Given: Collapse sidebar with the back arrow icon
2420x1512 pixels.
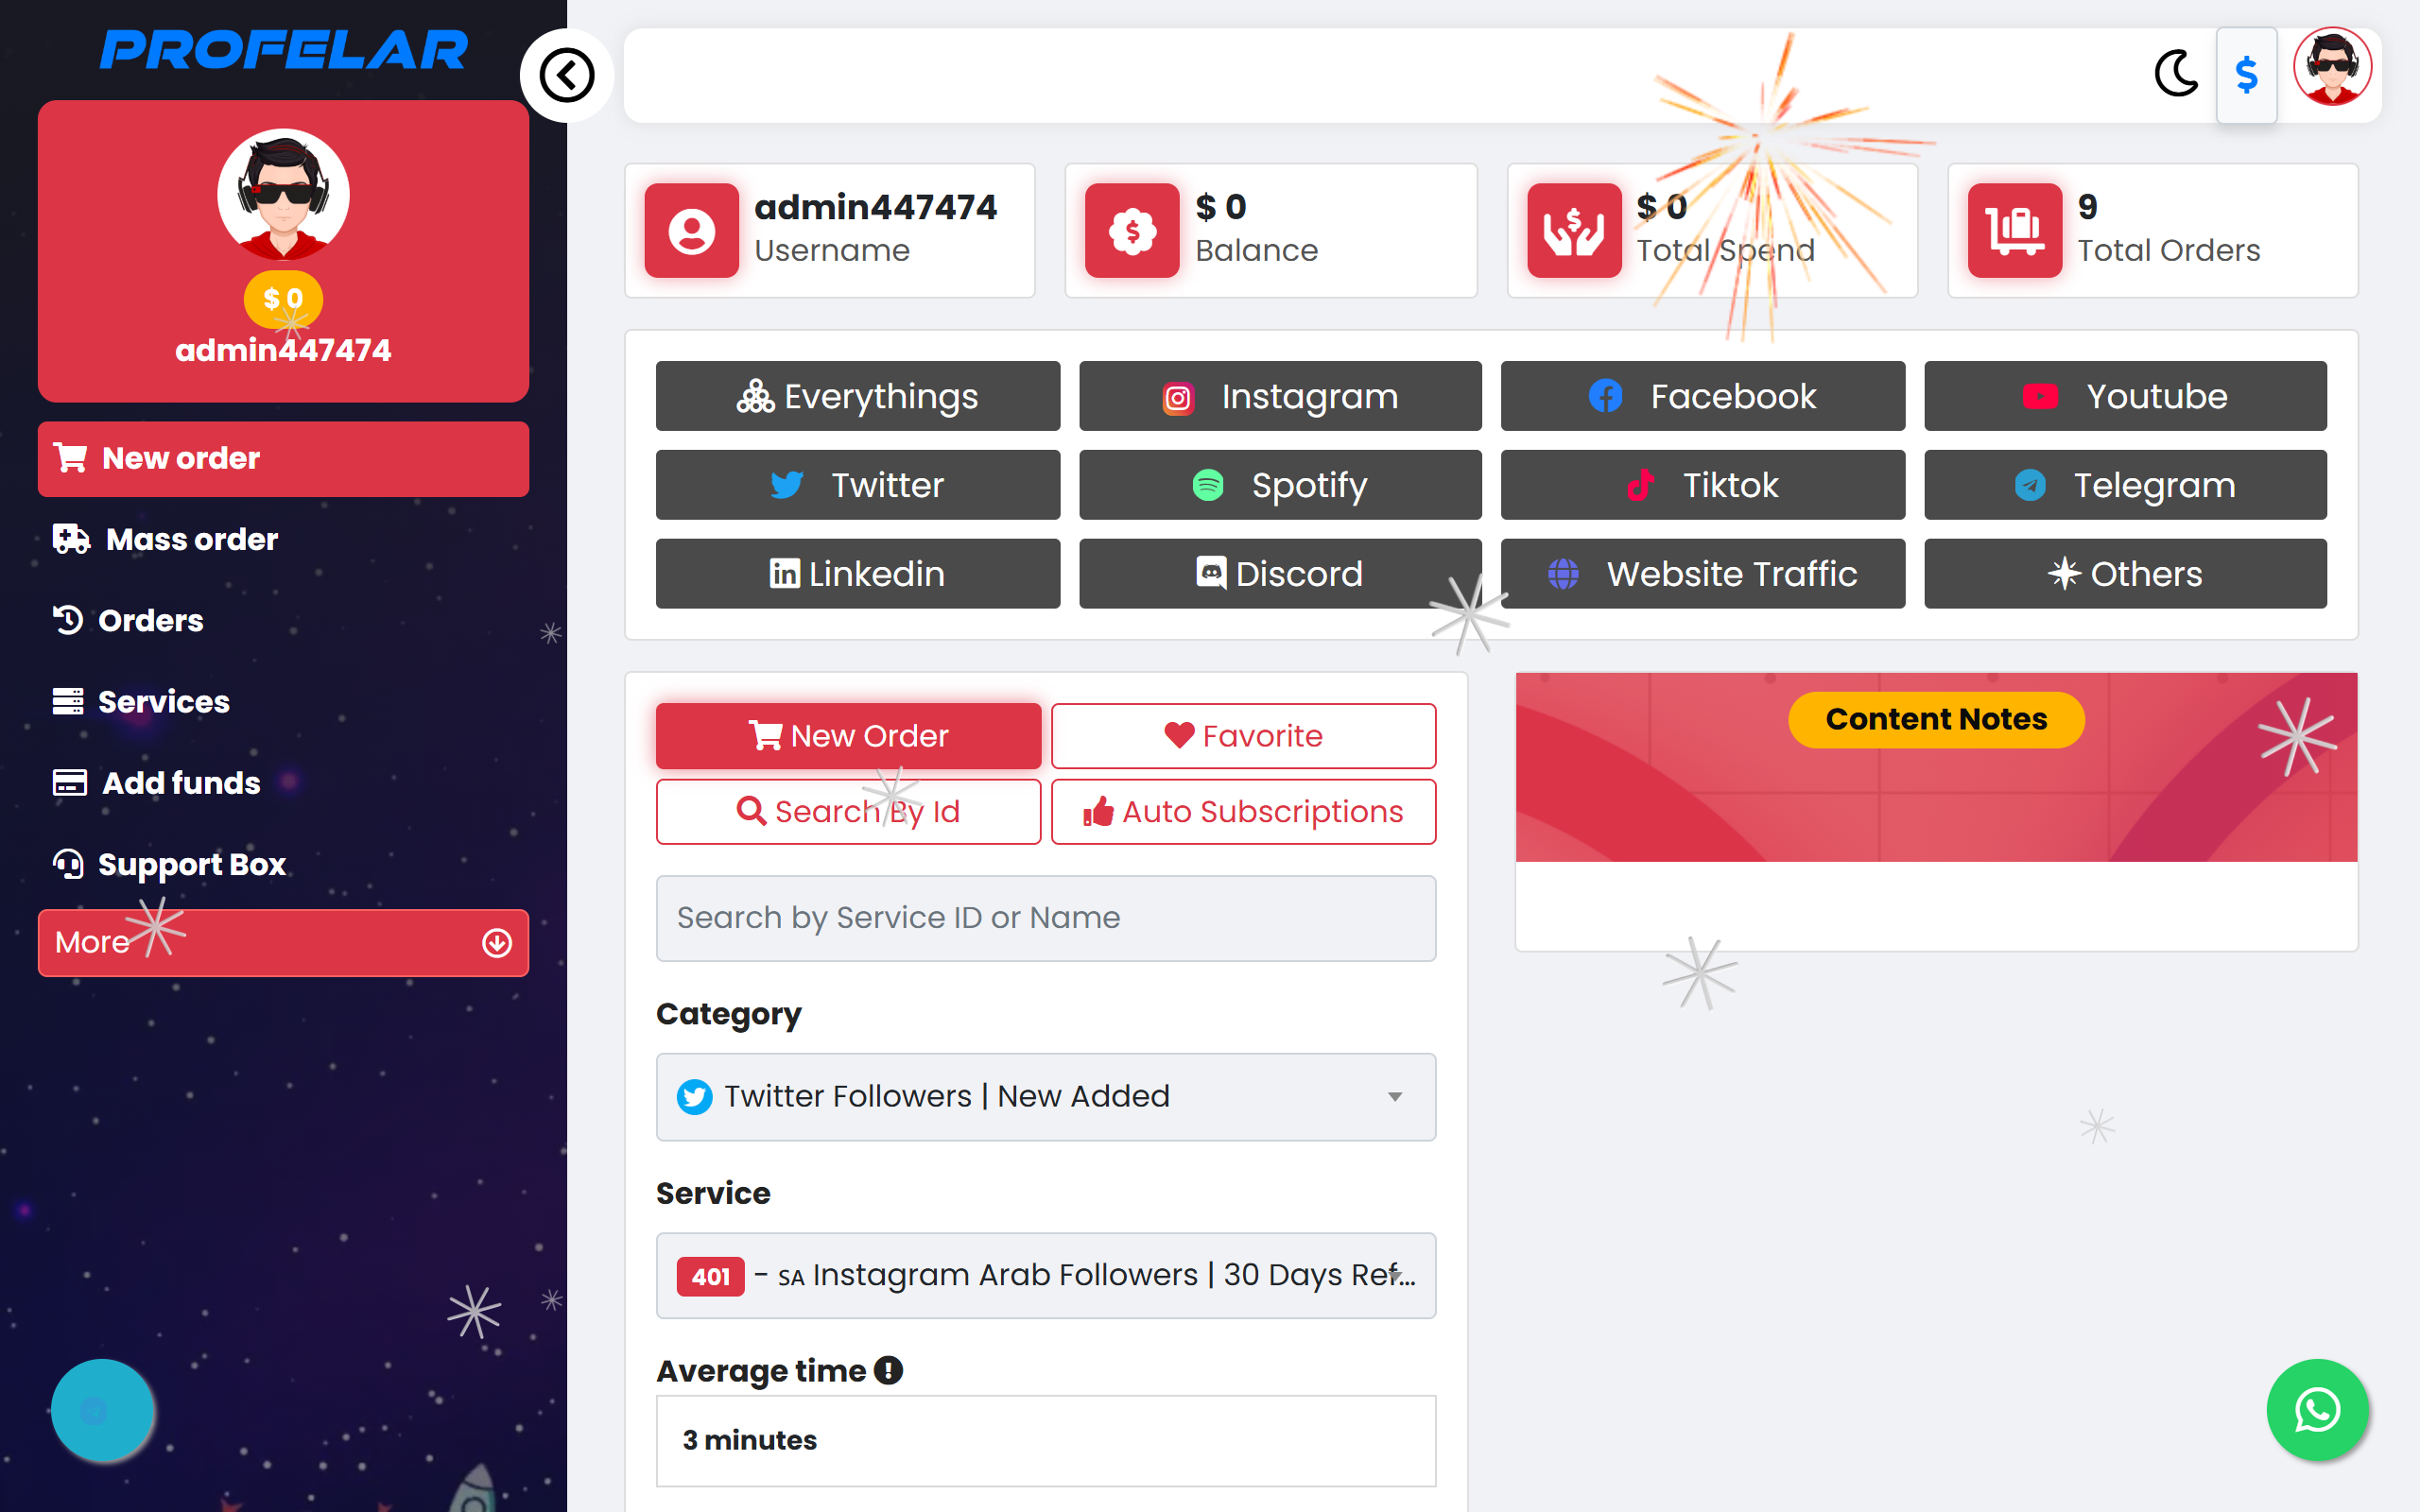Looking at the screenshot, I should coord(566,75).
